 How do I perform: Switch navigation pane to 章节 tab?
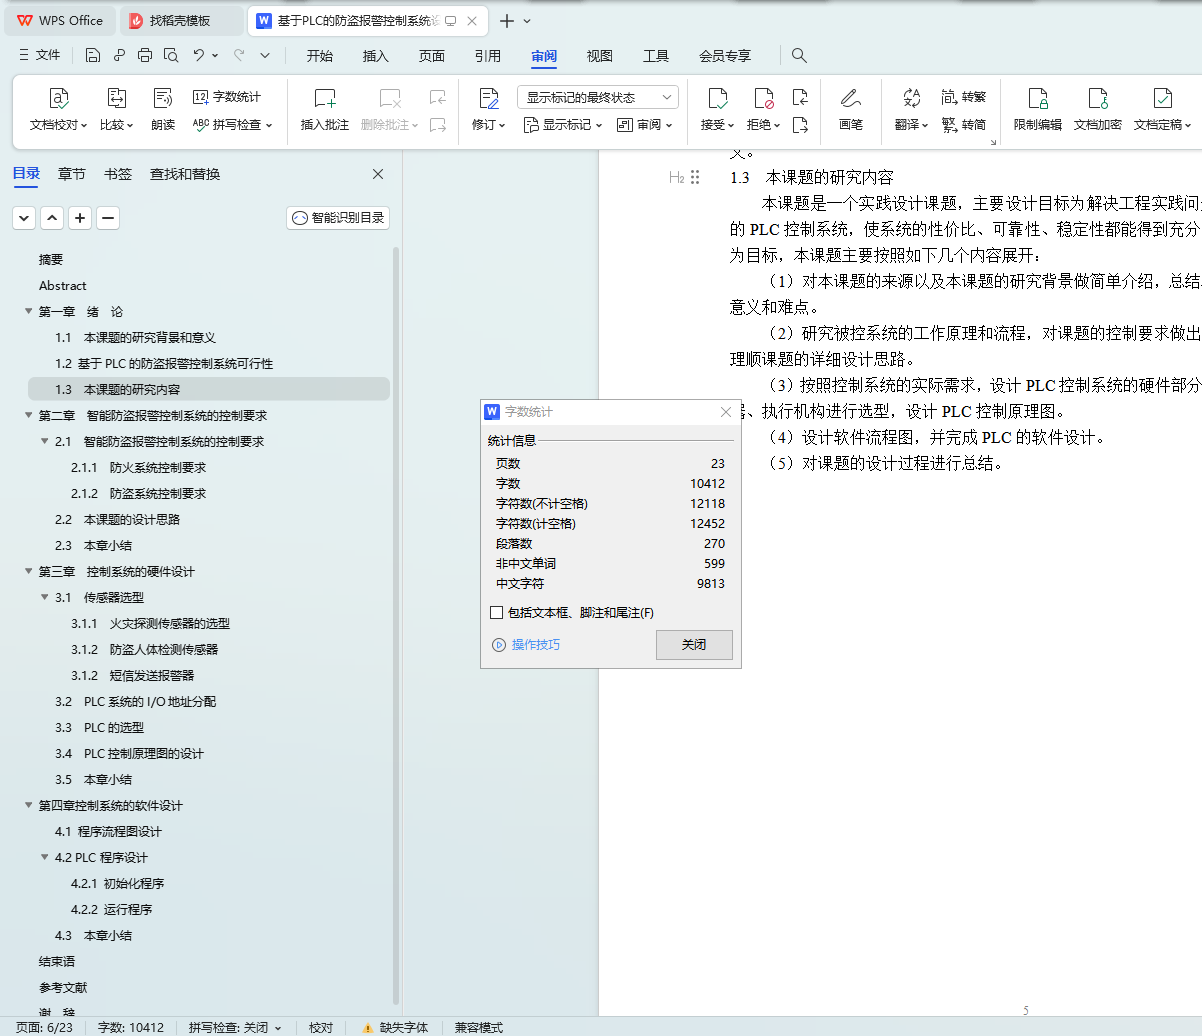tap(72, 174)
